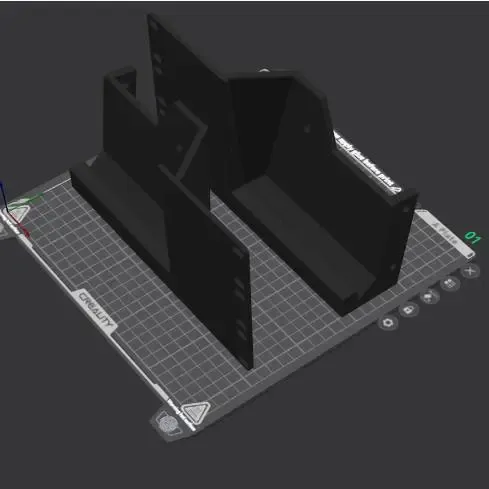Image resolution: width=489 pixels, height=489 pixels.
Task: Toggle the plate lock icon
Action: tap(409, 310)
